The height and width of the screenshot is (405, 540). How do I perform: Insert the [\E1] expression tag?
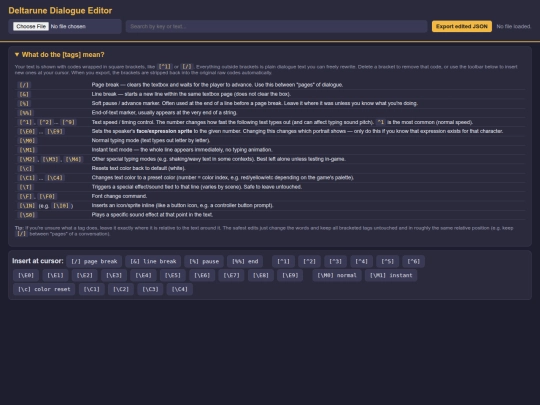(55, 275)
